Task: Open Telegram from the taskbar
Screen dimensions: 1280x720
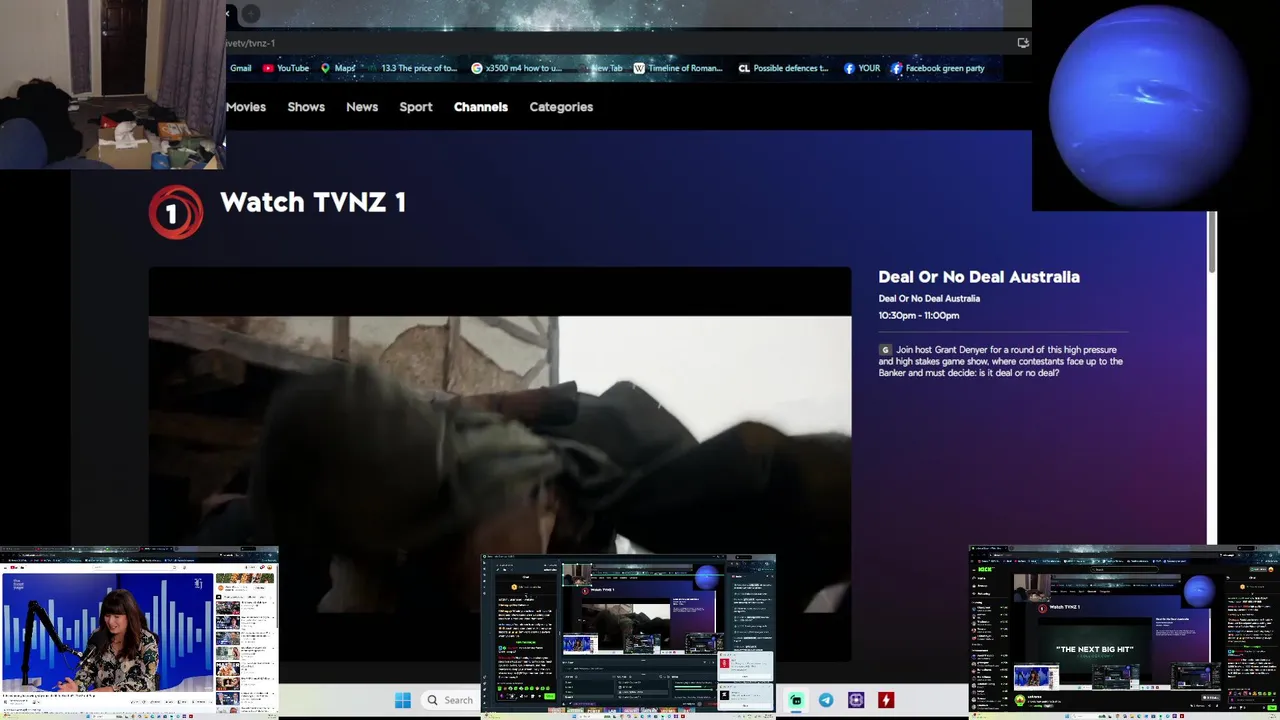Action: coord(826,700)
